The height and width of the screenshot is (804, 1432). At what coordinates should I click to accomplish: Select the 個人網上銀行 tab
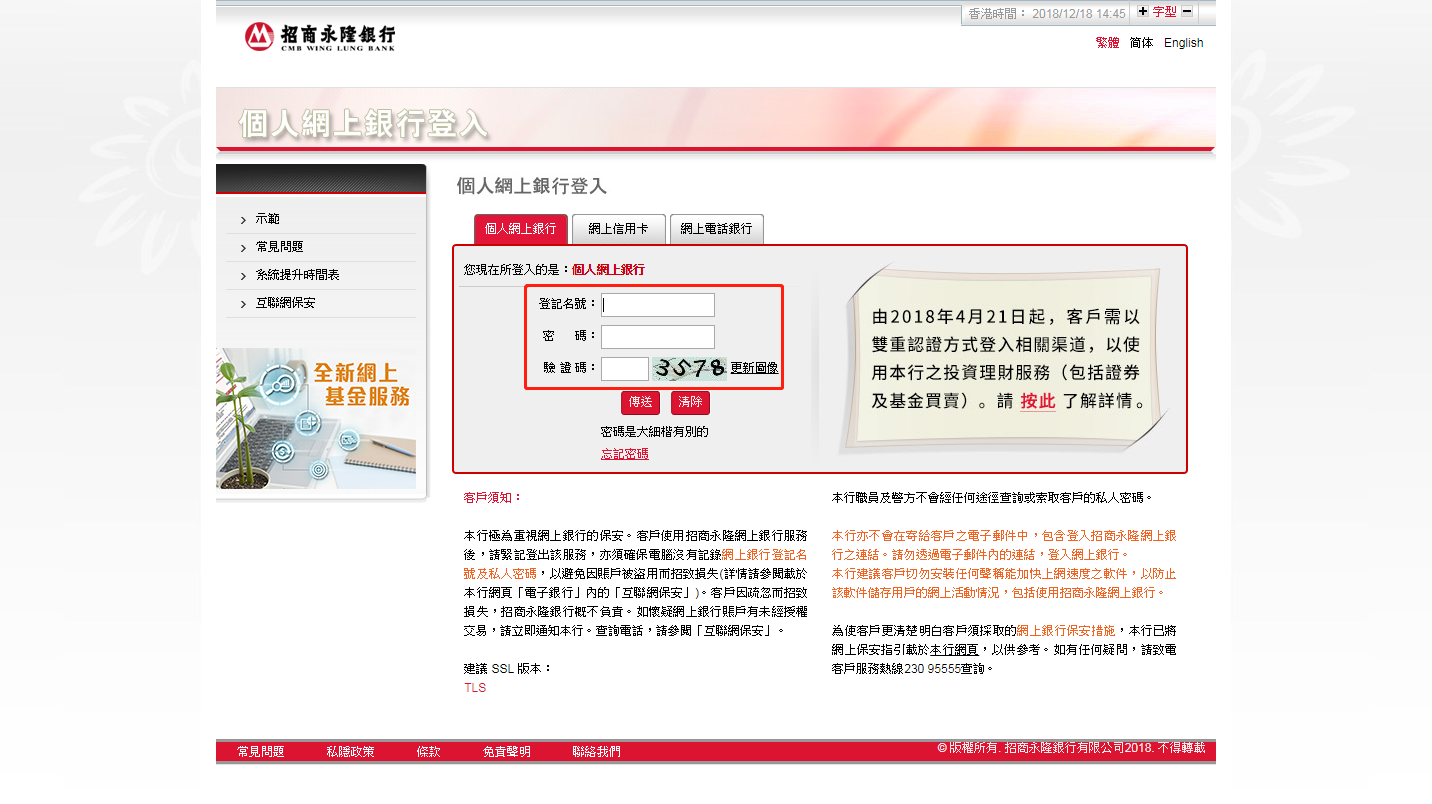pyautogui.click(x=521, y=229)
